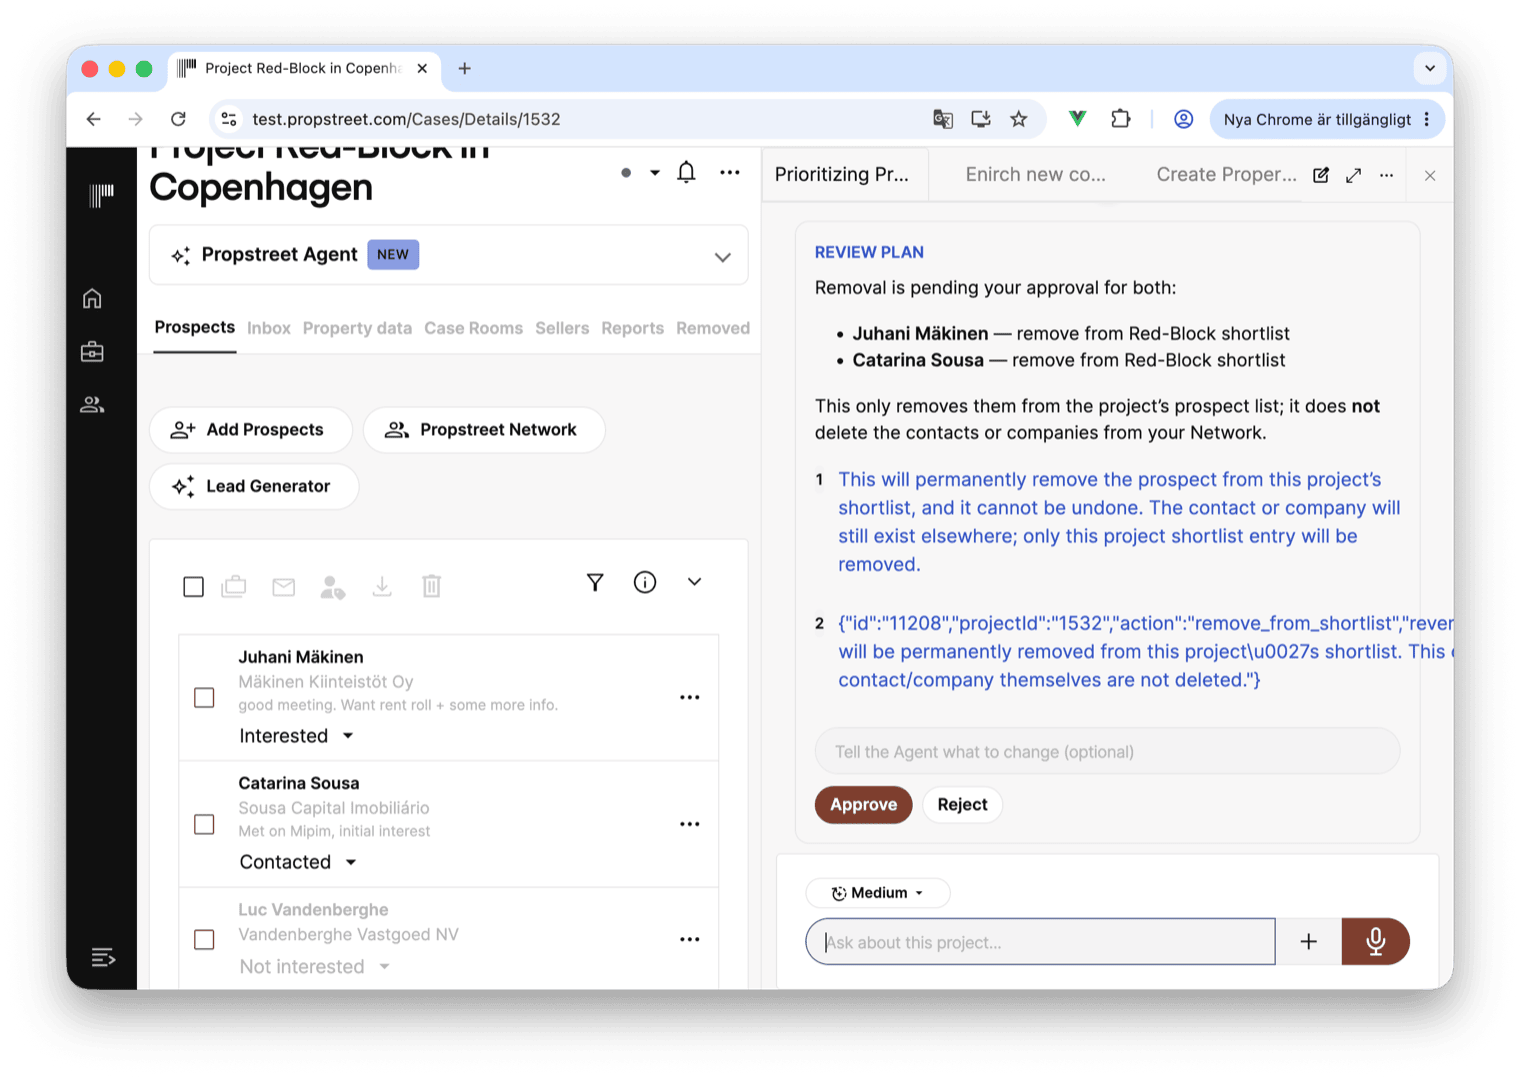Toggle the select-all prospects checkbox

pos(194,587)
